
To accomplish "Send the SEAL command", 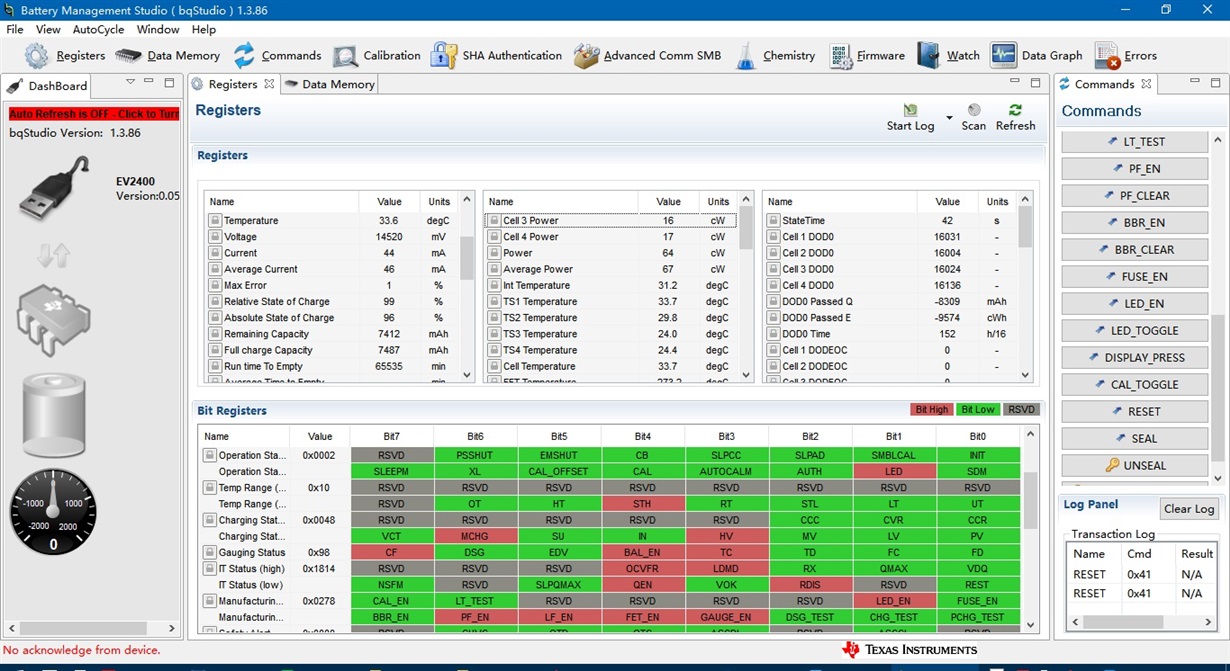I will (1134, 439).
